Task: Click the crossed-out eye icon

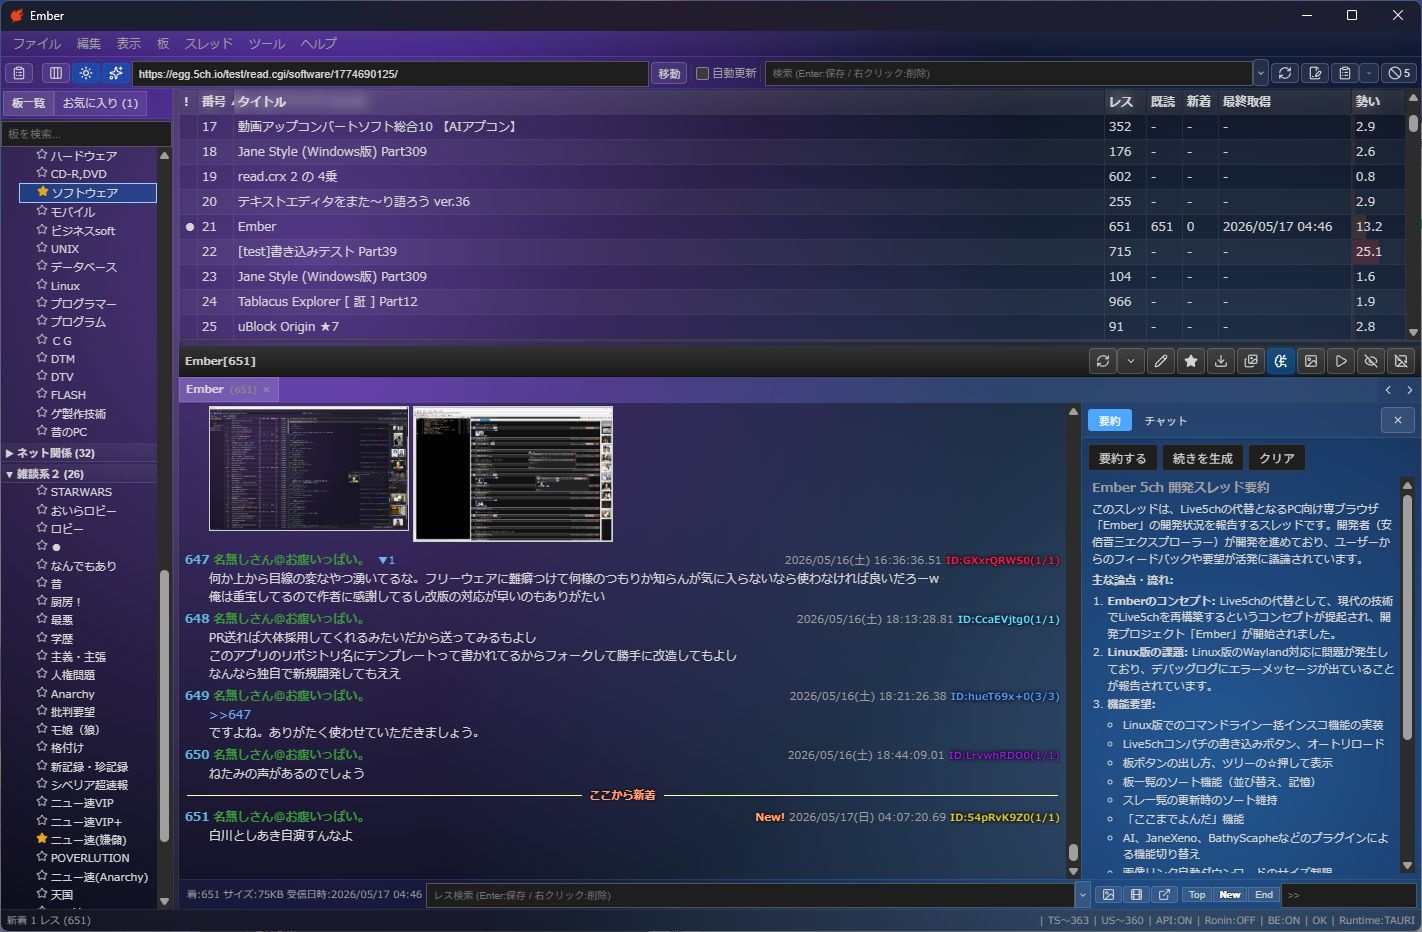Action: click(1371, 361)
